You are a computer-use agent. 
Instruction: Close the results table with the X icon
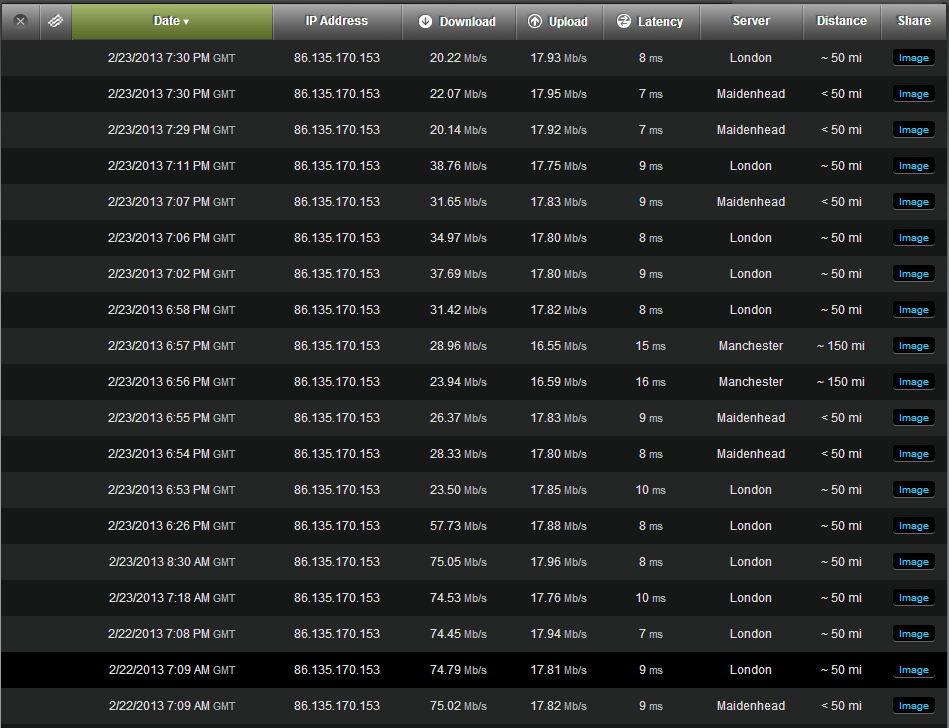(x=21, y=22)
